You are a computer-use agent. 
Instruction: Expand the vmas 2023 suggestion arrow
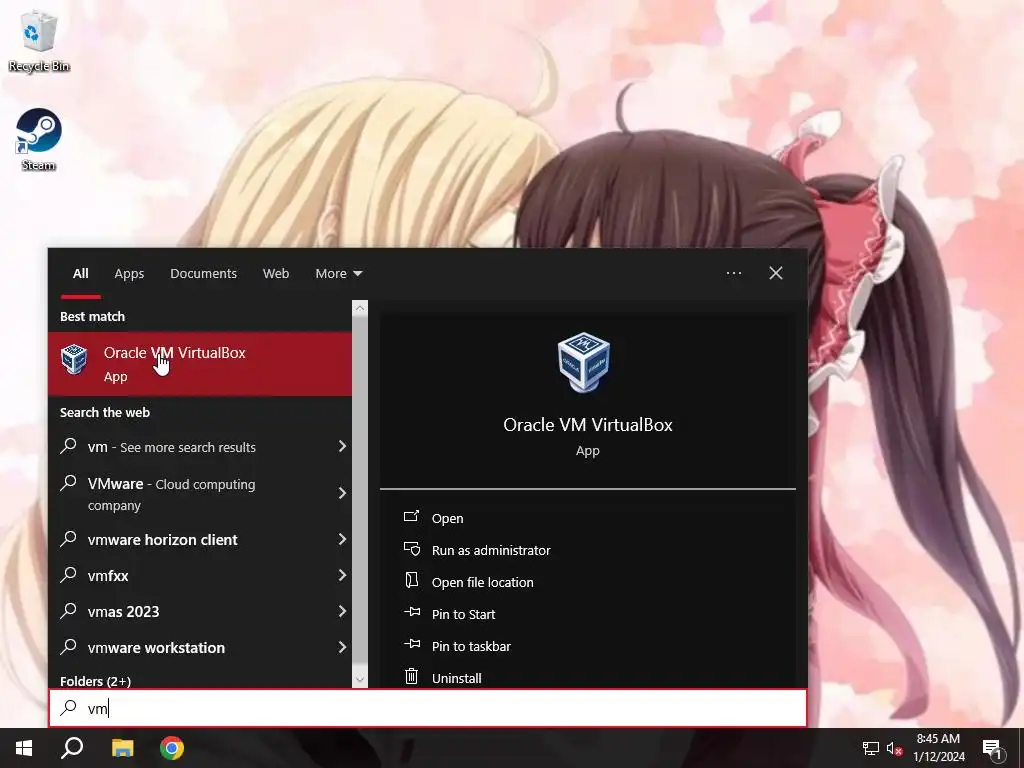click(342, 611)
